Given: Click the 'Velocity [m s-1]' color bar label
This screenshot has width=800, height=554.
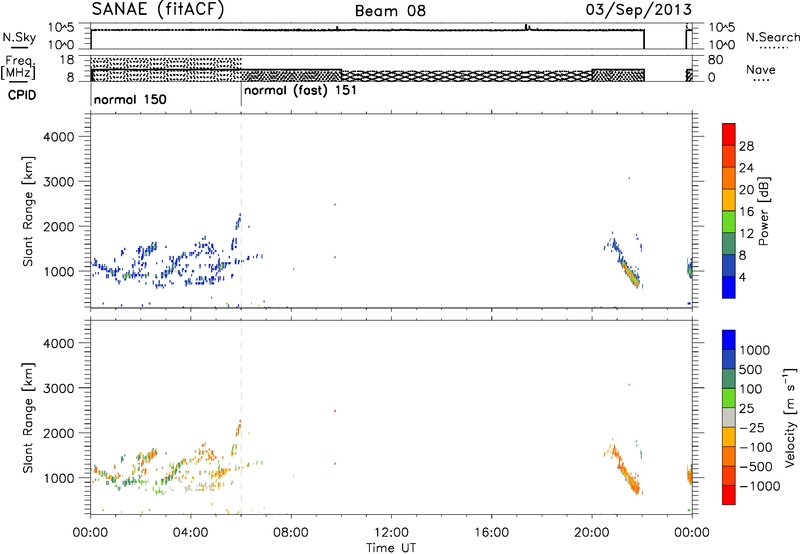Looking at the screenshot, I should tap(790, 417).
